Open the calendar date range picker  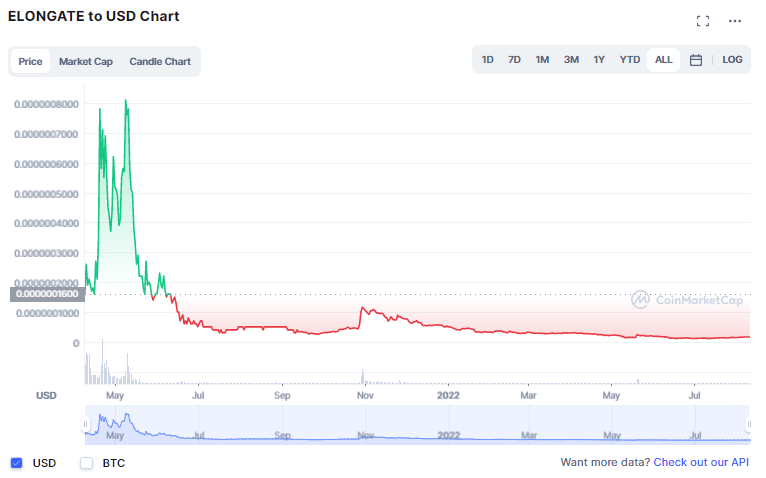(696, 60)
